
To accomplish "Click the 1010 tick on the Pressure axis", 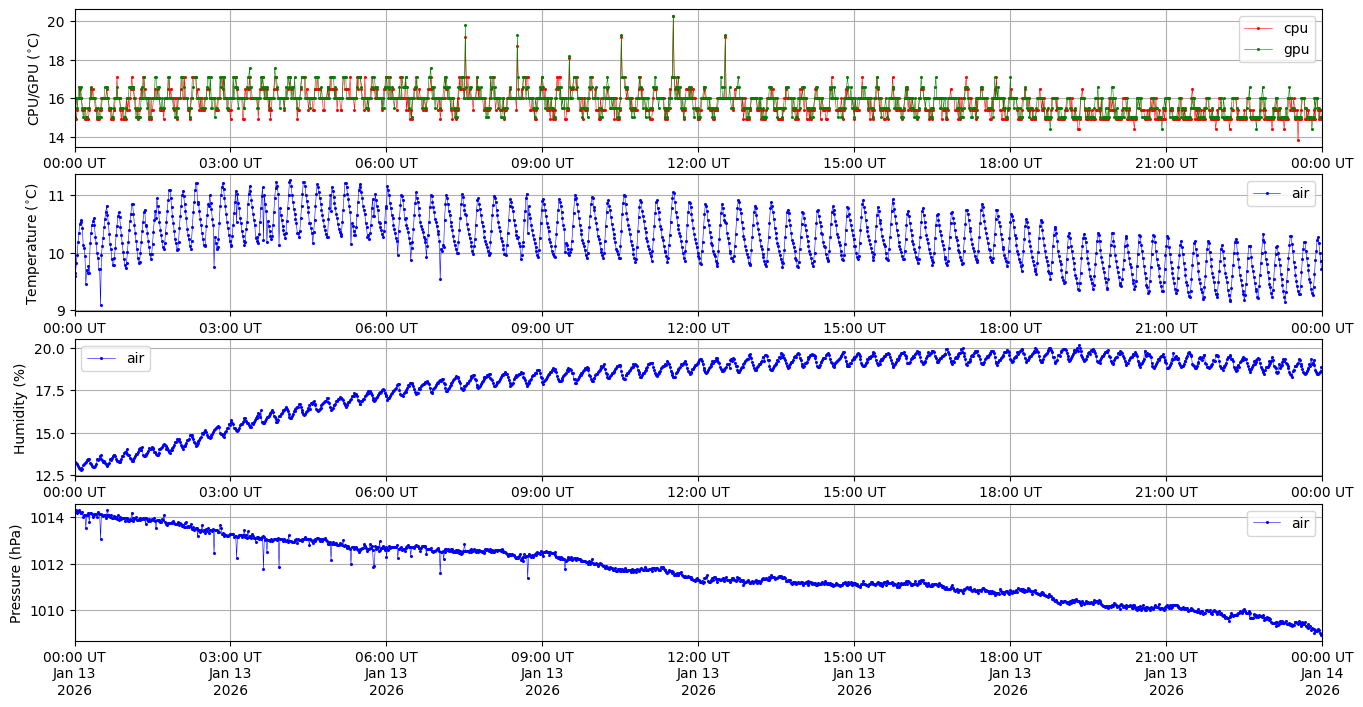I will (49, 610).
